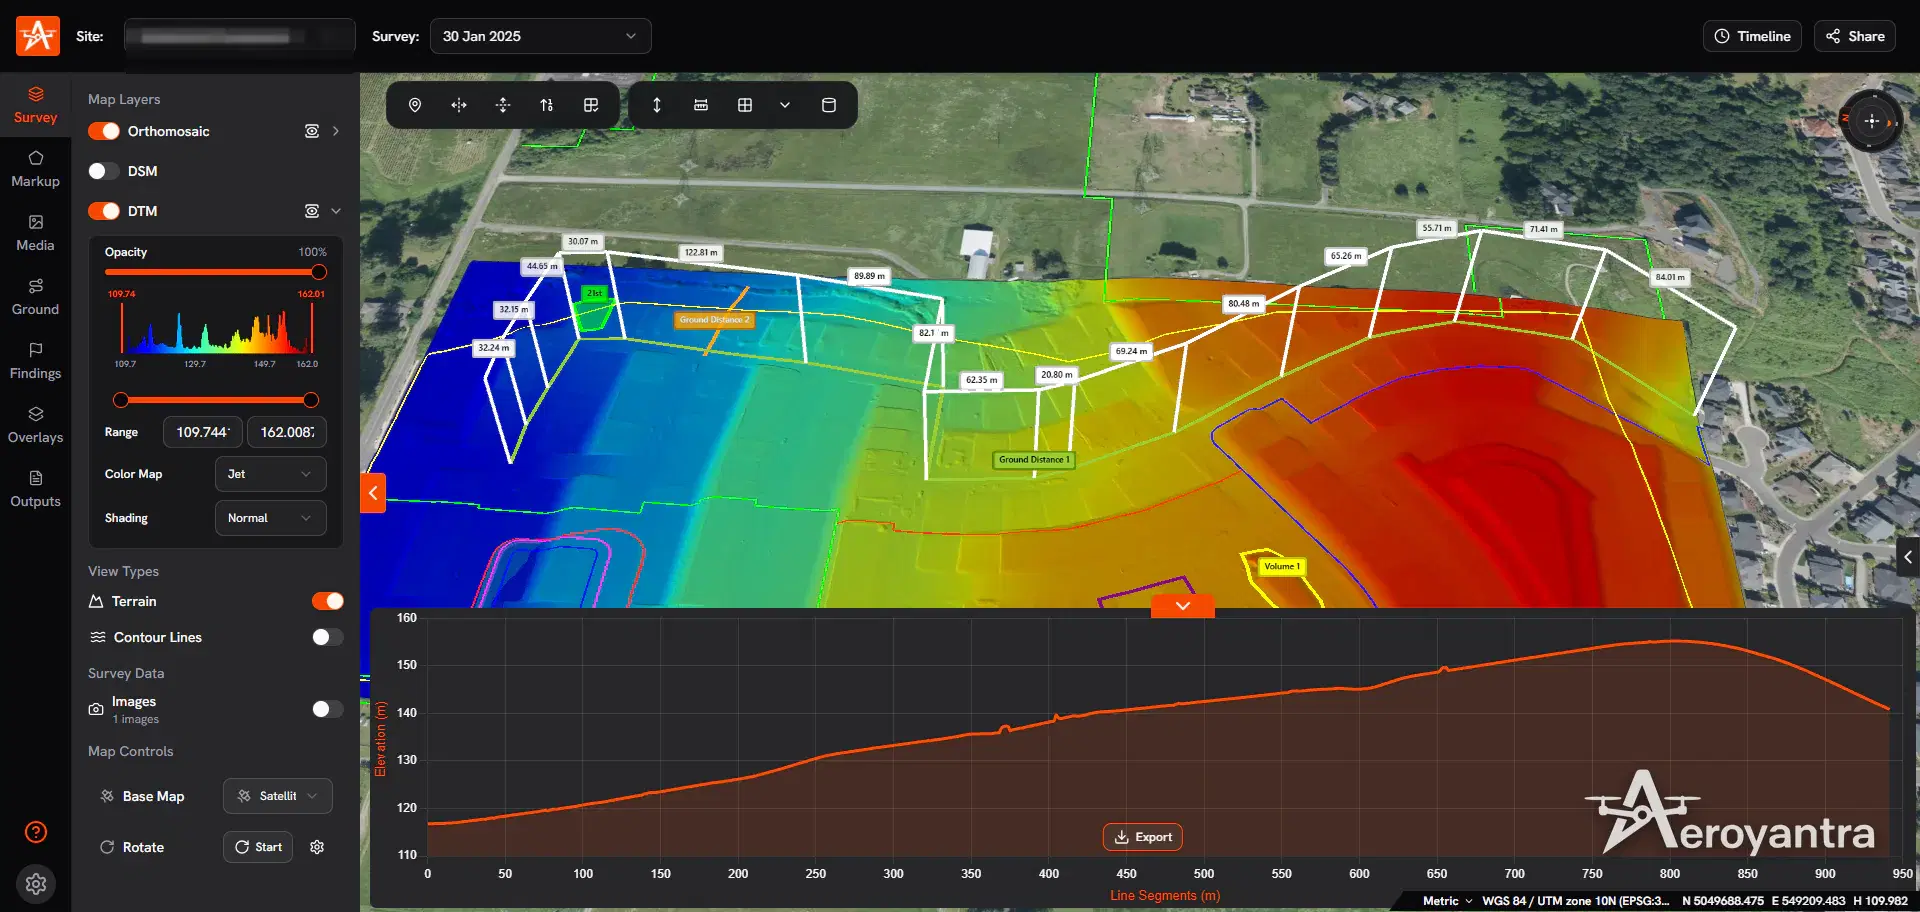Select the vertical flip tool in map toolbar
The image size is (1920, 912).
click(x=503, y=105)
